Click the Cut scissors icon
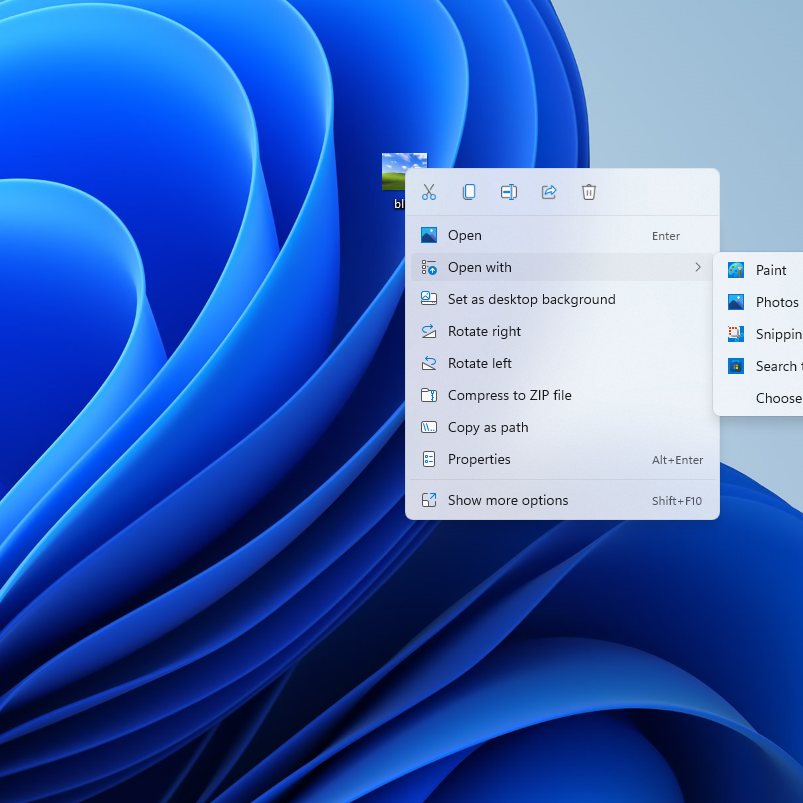Viewport: 803px width, 803px height. point(429,192)
